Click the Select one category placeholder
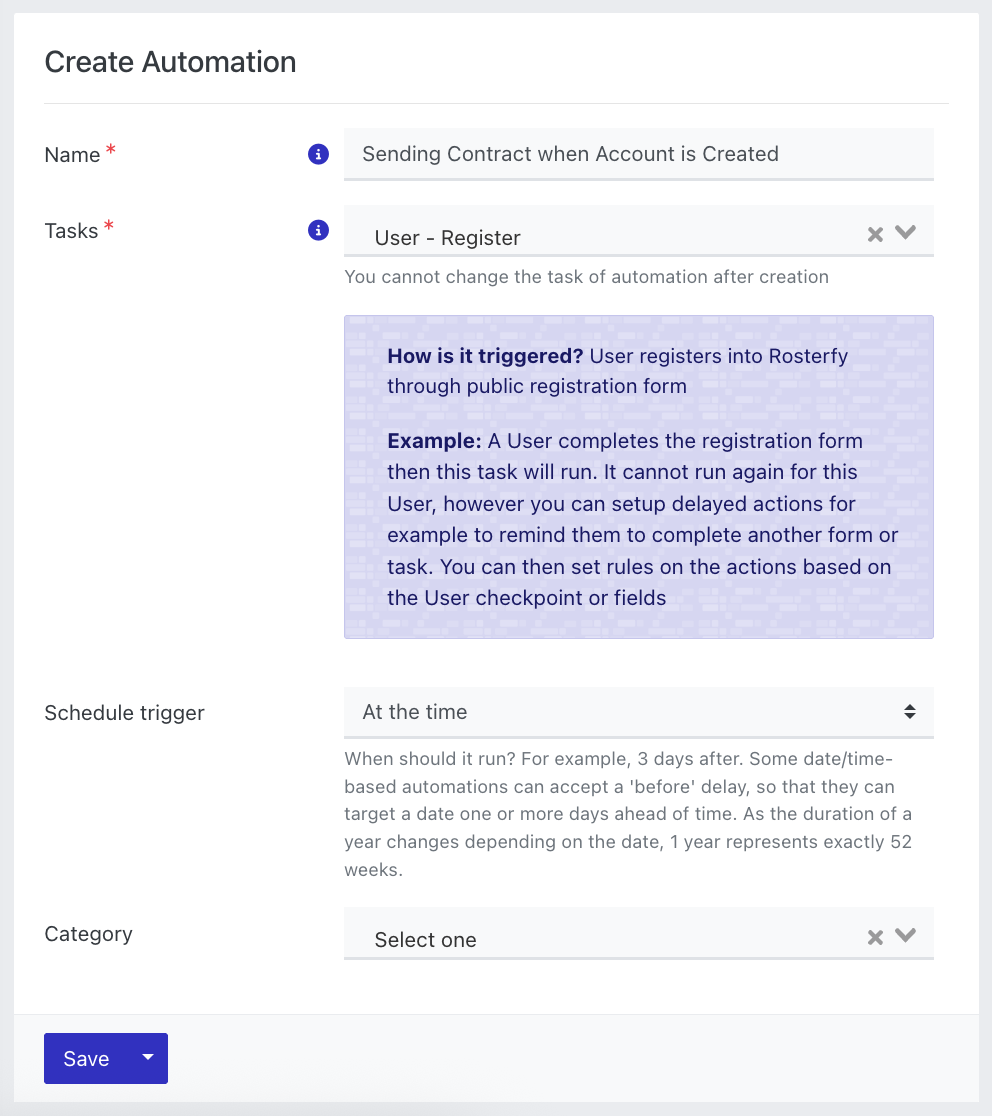Viewport: 992px width, 1116px height. 426,939
